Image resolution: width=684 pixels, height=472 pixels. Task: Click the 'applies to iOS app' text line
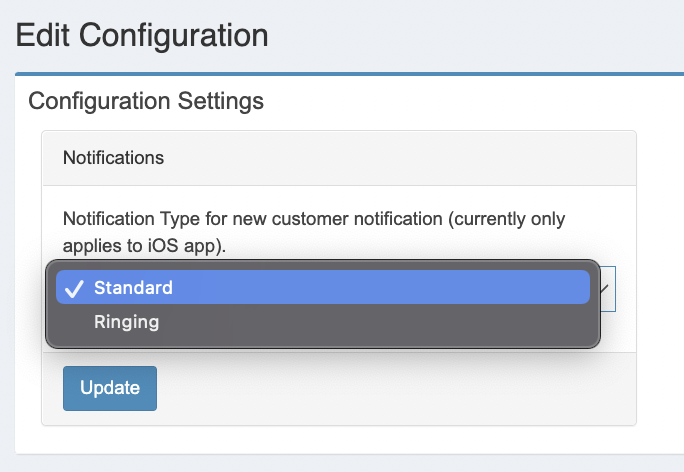(144, 246)
